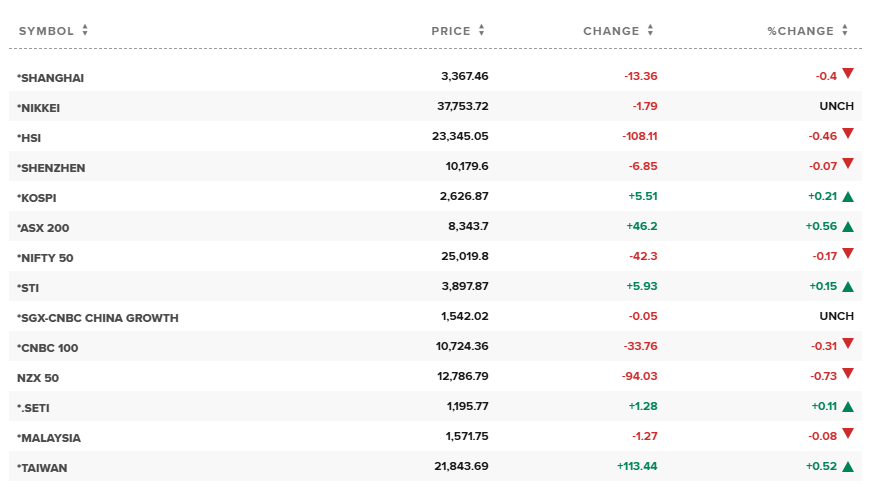The image size is (880, 502).
Task: Click the *CNBC 100 row change value
Action: tap(639, 347)
